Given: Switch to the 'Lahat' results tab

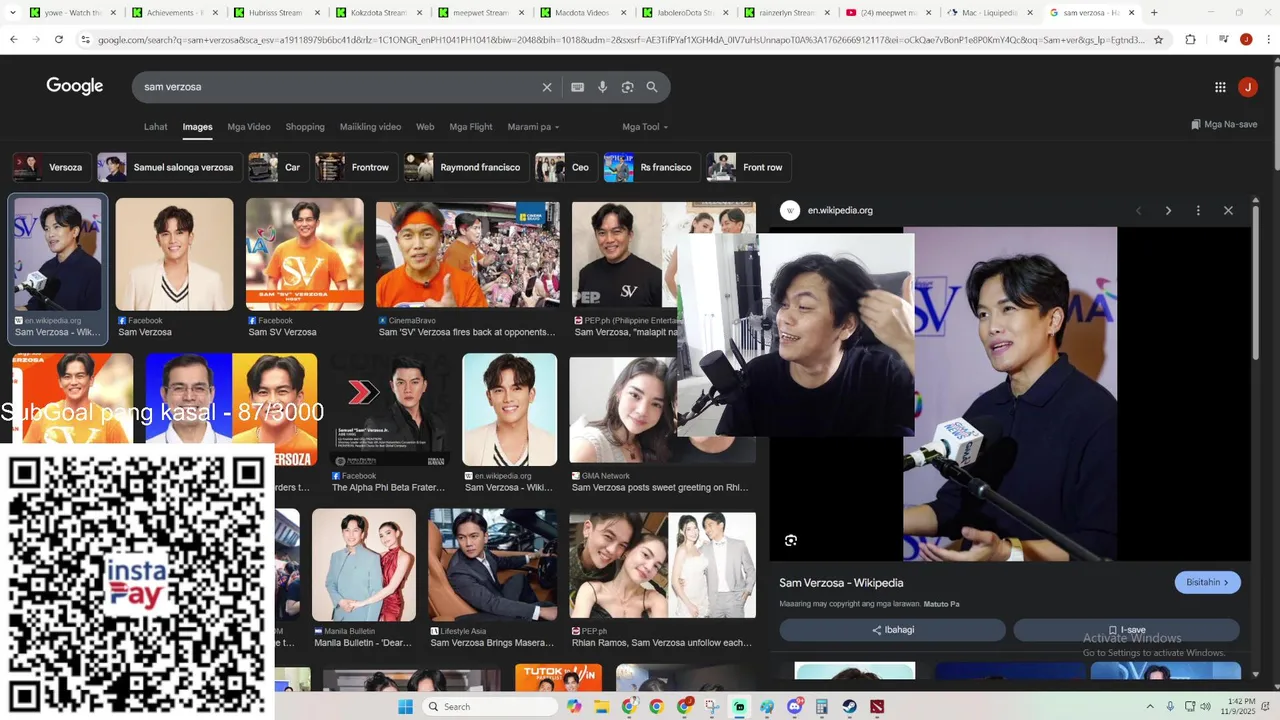Looking at the screenshot, I should pyautogui.click(x=155, y=127).
